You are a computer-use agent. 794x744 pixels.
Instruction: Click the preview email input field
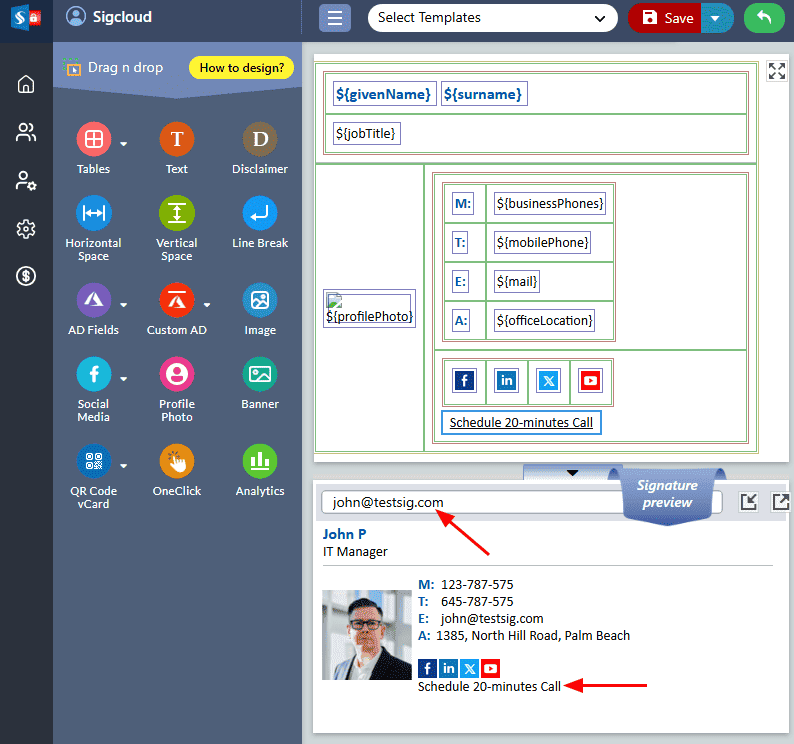(520, 502)
